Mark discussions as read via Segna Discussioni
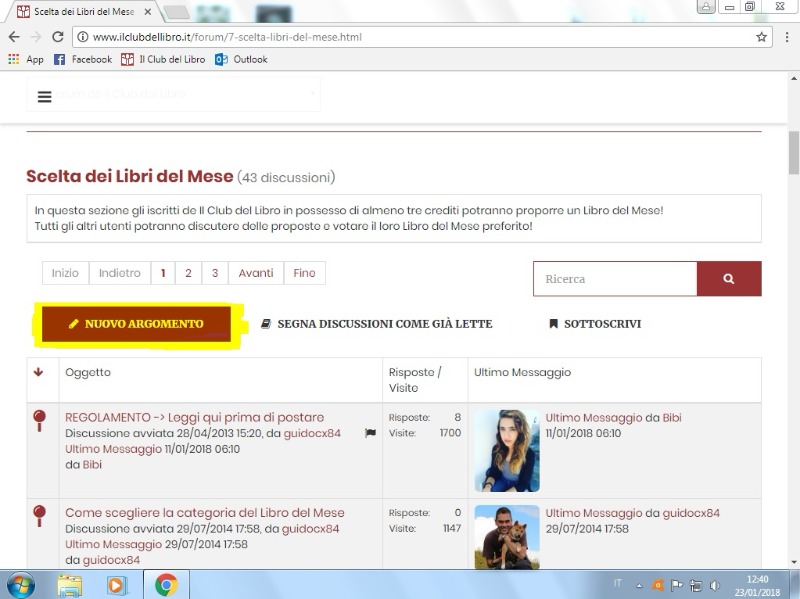Image resolution: width=800 pixels, height=599 pixels. coord(376,324)
